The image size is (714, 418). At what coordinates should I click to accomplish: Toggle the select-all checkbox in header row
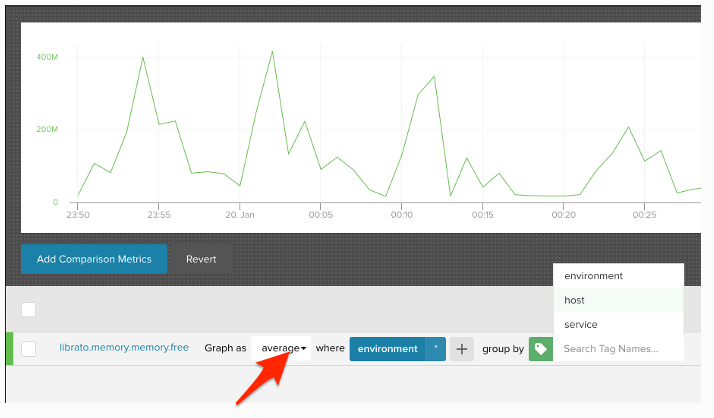tap(29, 310)
